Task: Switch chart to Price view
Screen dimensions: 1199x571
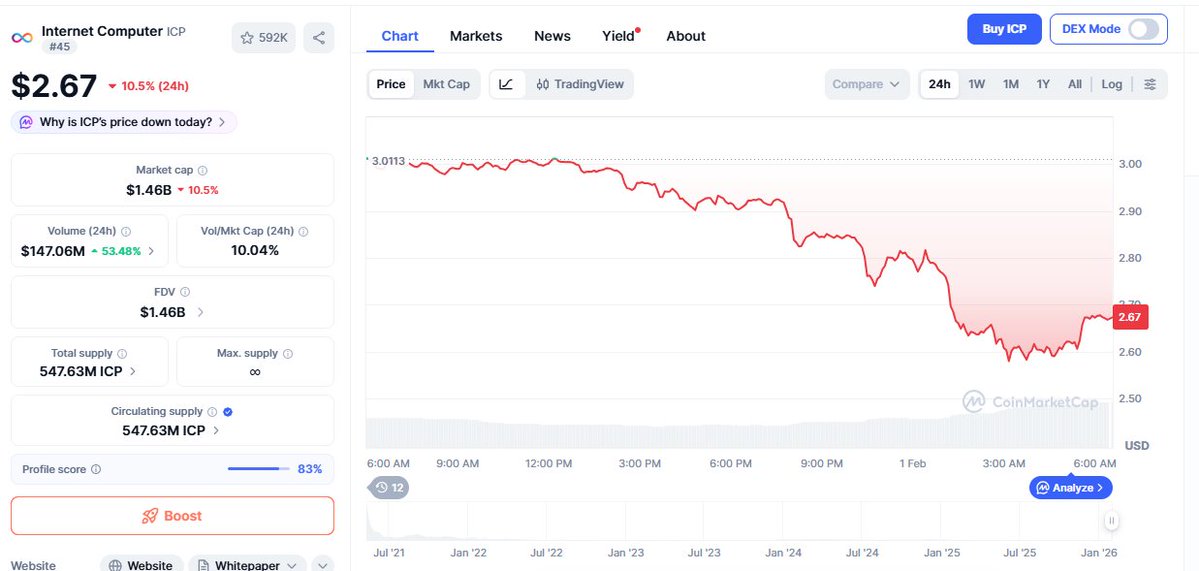Action: coord(391,84)
